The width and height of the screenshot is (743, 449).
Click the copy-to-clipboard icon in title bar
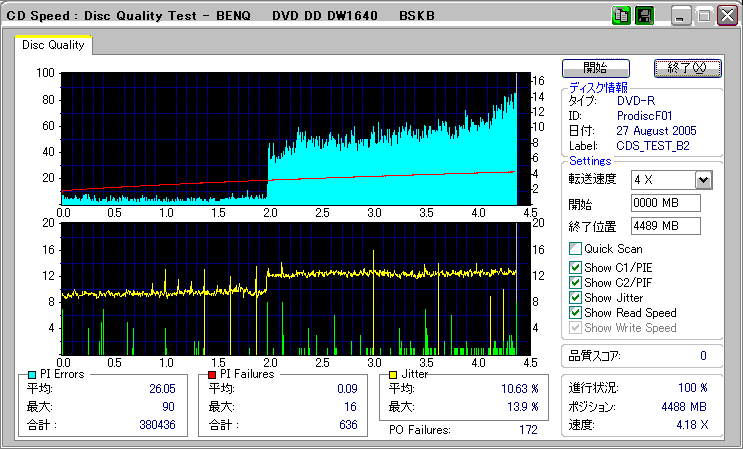621,16
